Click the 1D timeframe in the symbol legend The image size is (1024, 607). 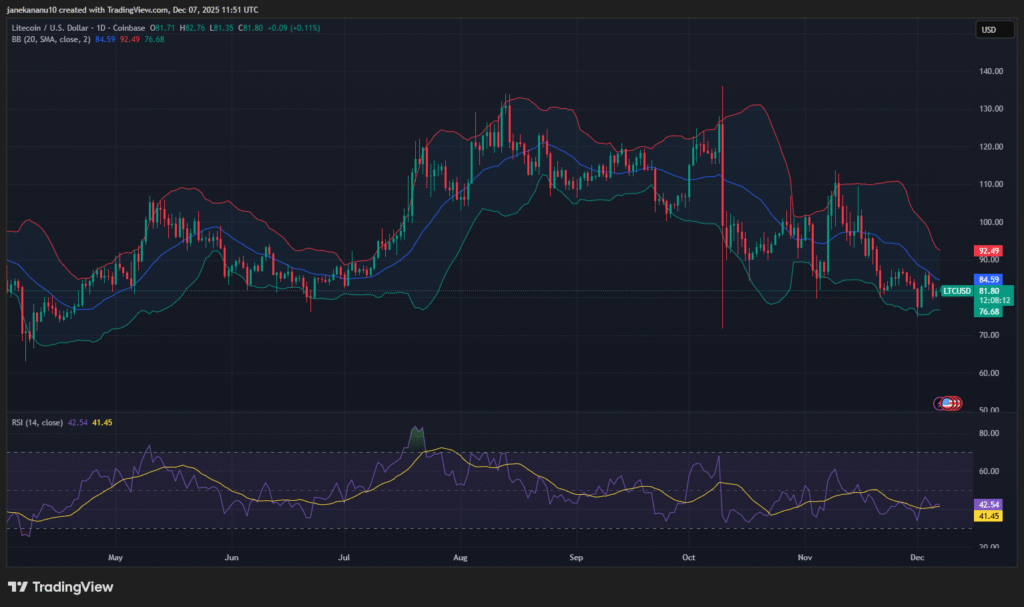click(x=99, y=28)
